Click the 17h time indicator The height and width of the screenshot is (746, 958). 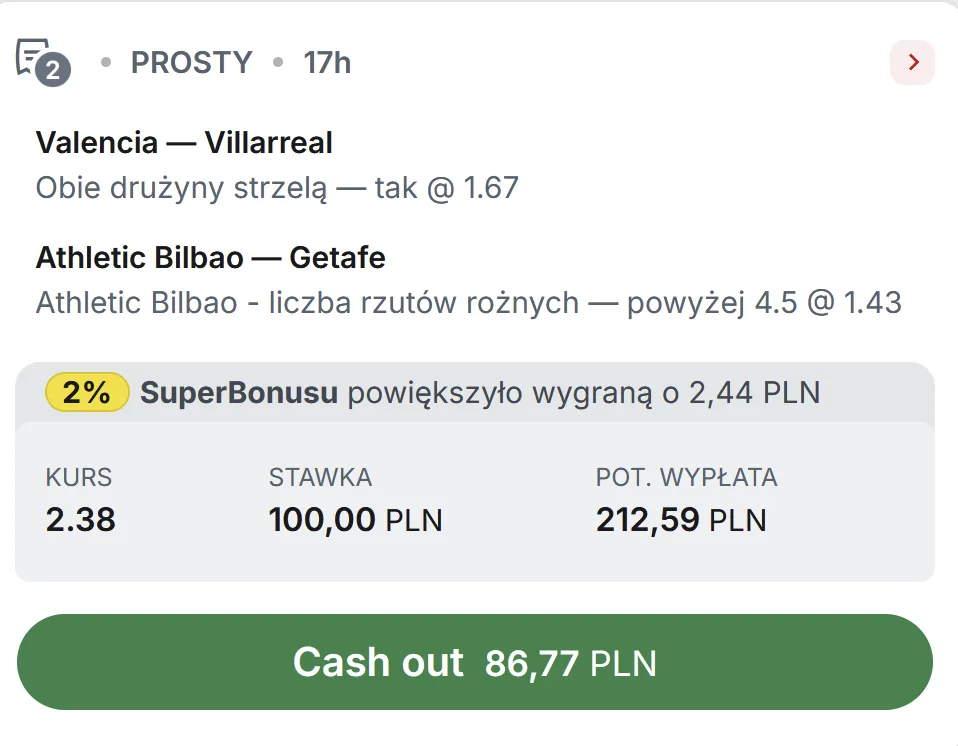click(x=327, y=63)
